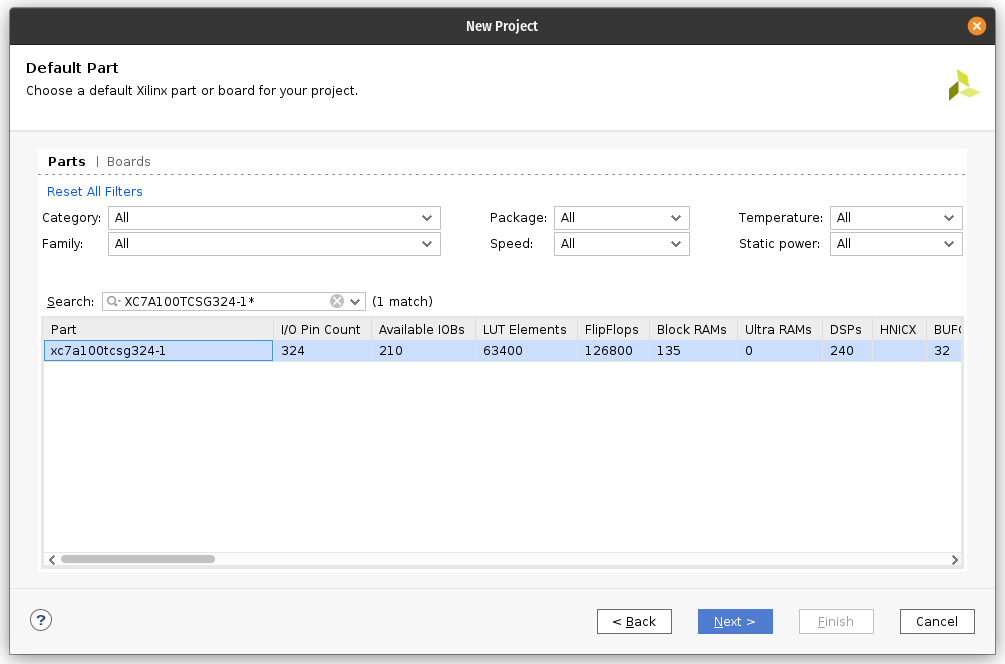Click the 324 I/O pin count cell
Screen dimensions: 1005x664
tap(322, 351)
